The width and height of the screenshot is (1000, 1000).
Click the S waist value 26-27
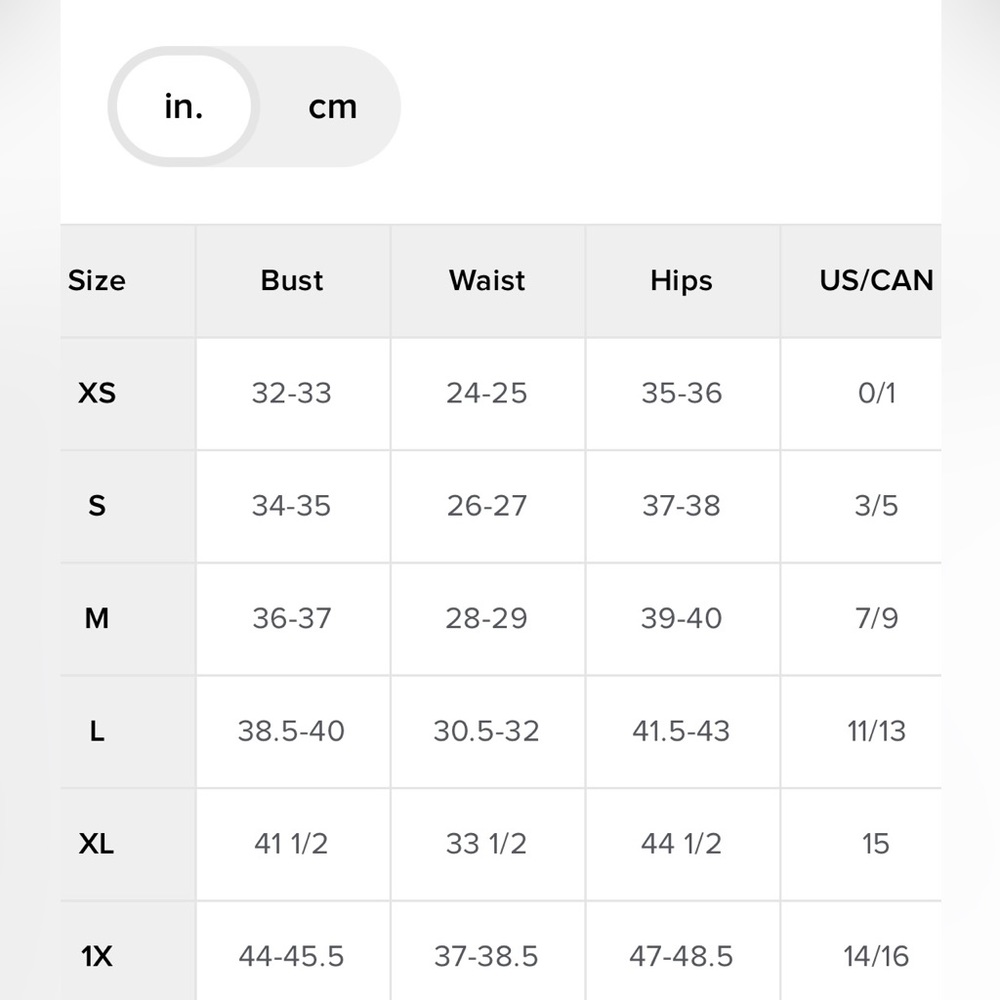coord(486,506)
